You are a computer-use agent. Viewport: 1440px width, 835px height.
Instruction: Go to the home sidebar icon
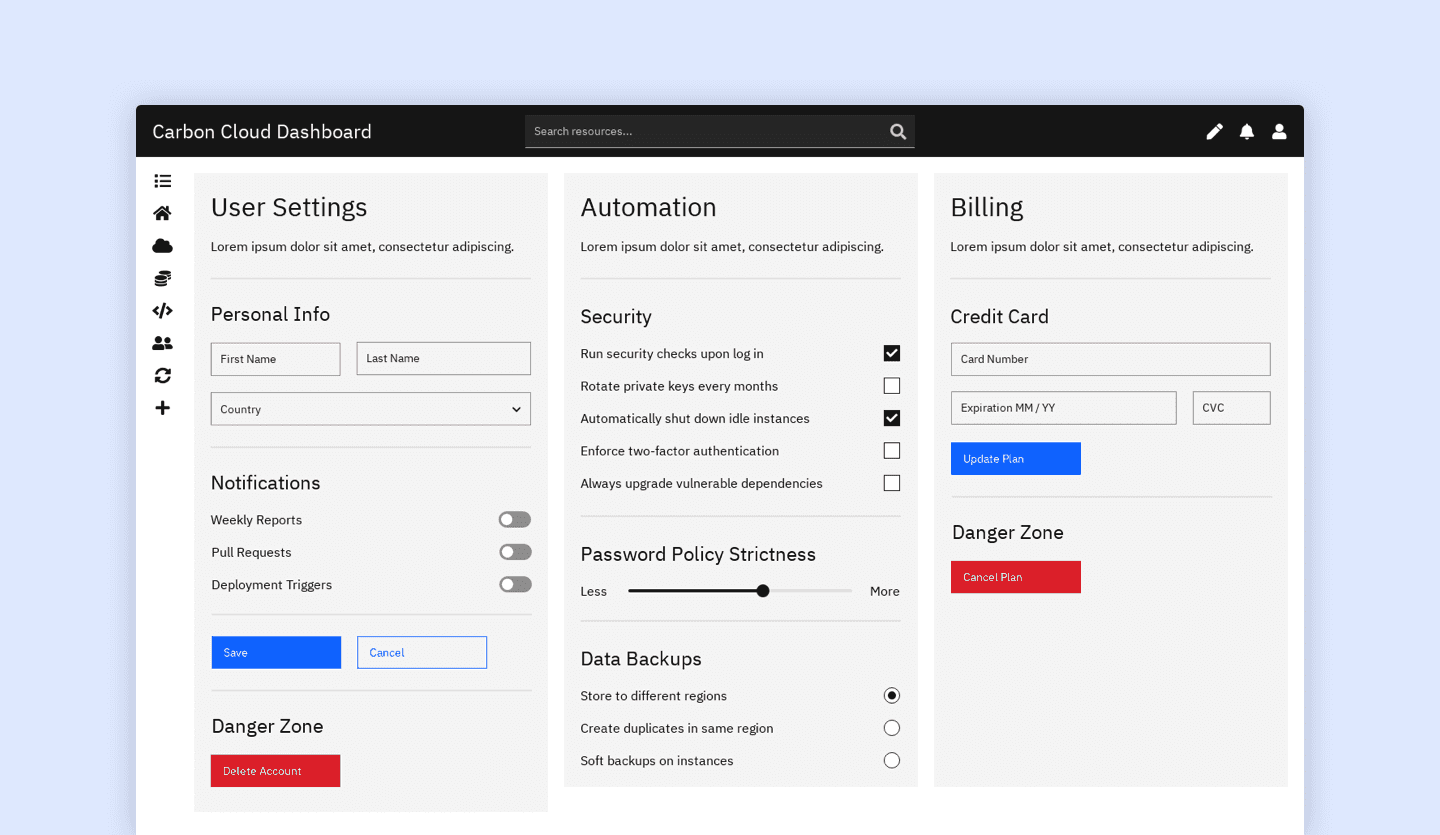point(162,213)
